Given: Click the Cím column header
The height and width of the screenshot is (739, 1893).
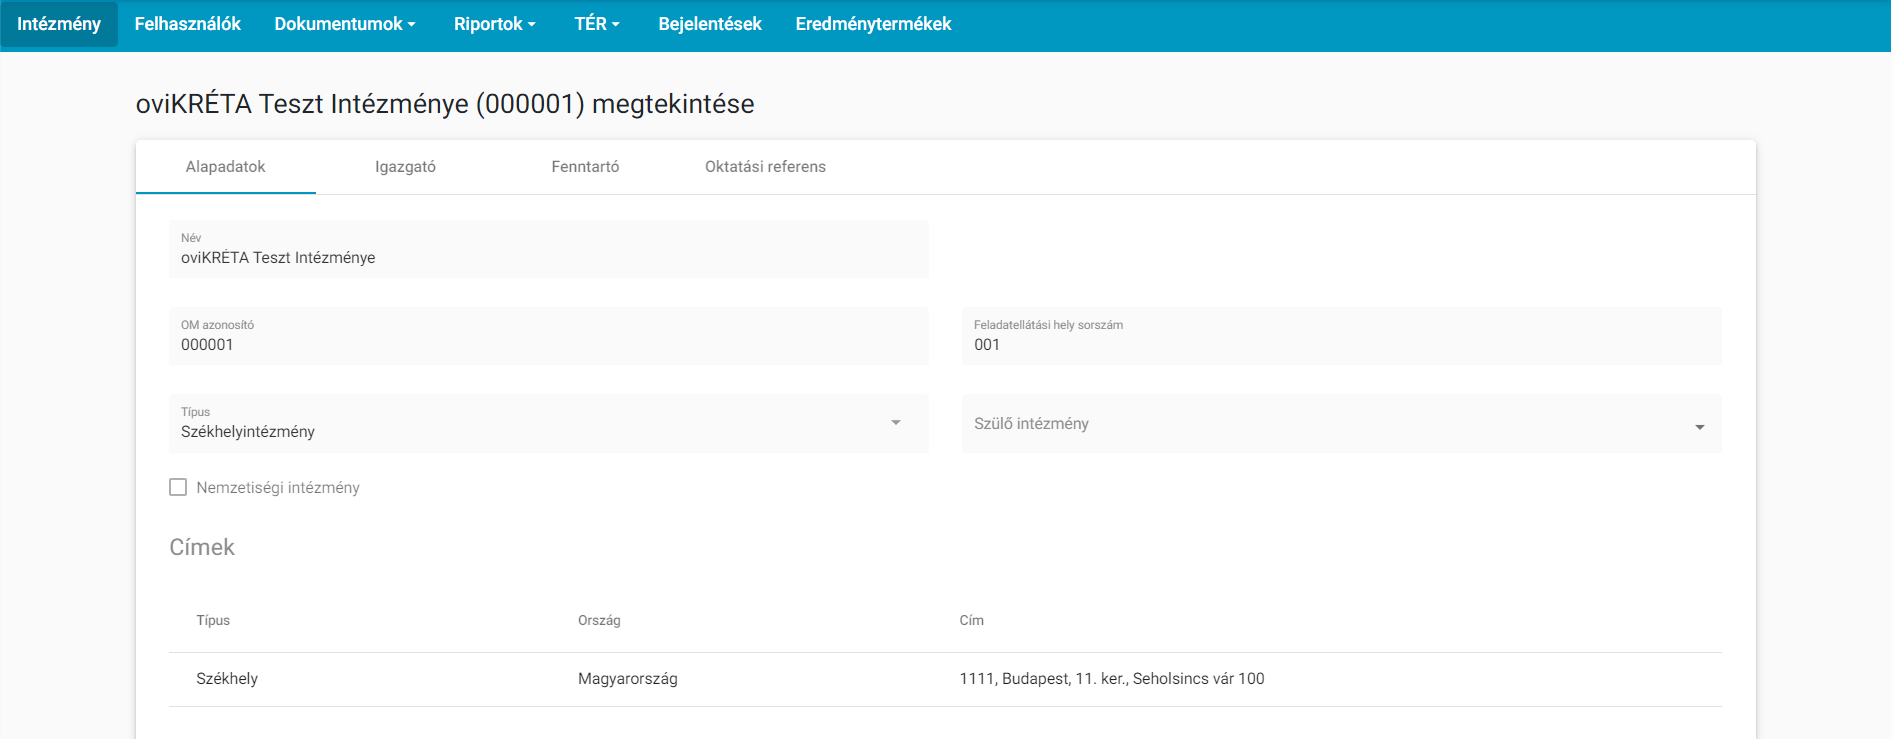Looking at the screenshot, I should [972, 621].
